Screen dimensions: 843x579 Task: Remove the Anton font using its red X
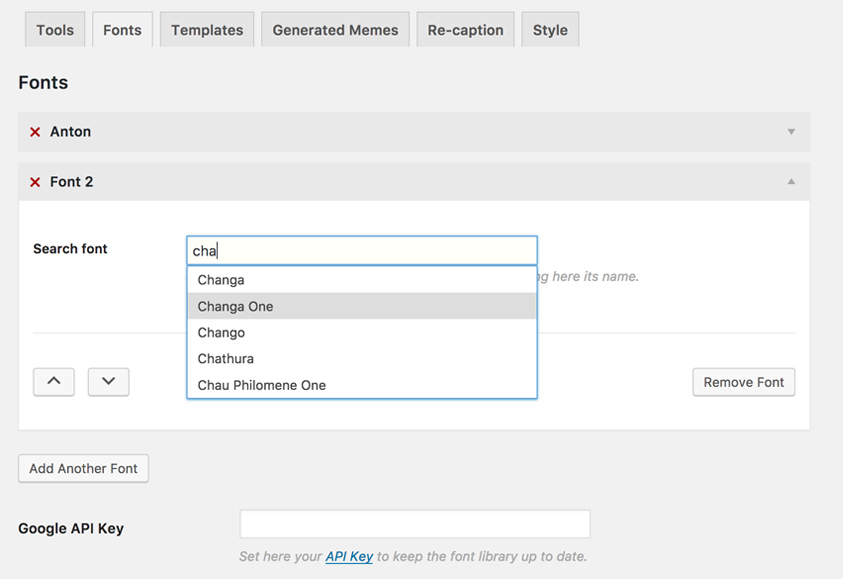tap(36, 131)
